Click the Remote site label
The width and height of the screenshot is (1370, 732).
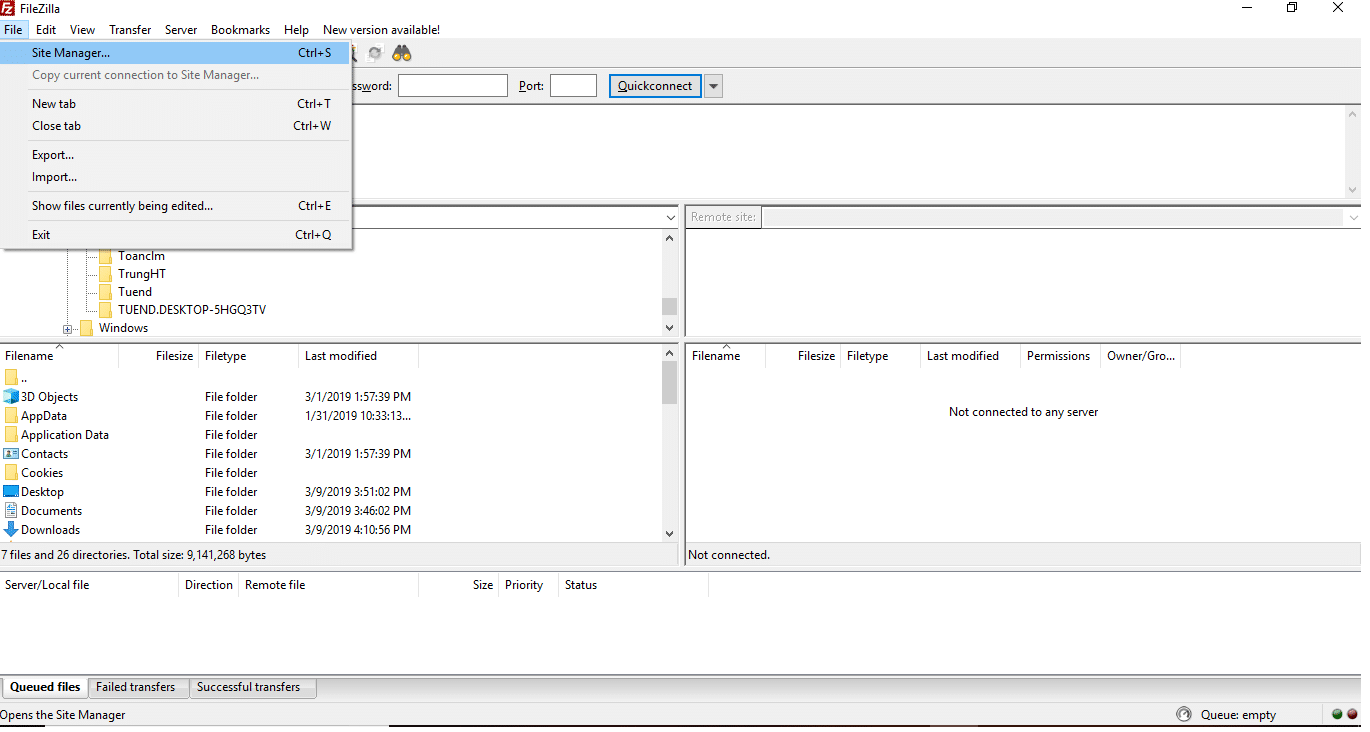tap(723, 217)
